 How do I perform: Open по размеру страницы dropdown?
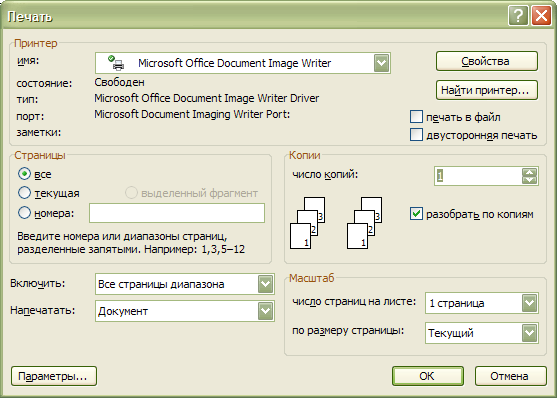point(529,333)
